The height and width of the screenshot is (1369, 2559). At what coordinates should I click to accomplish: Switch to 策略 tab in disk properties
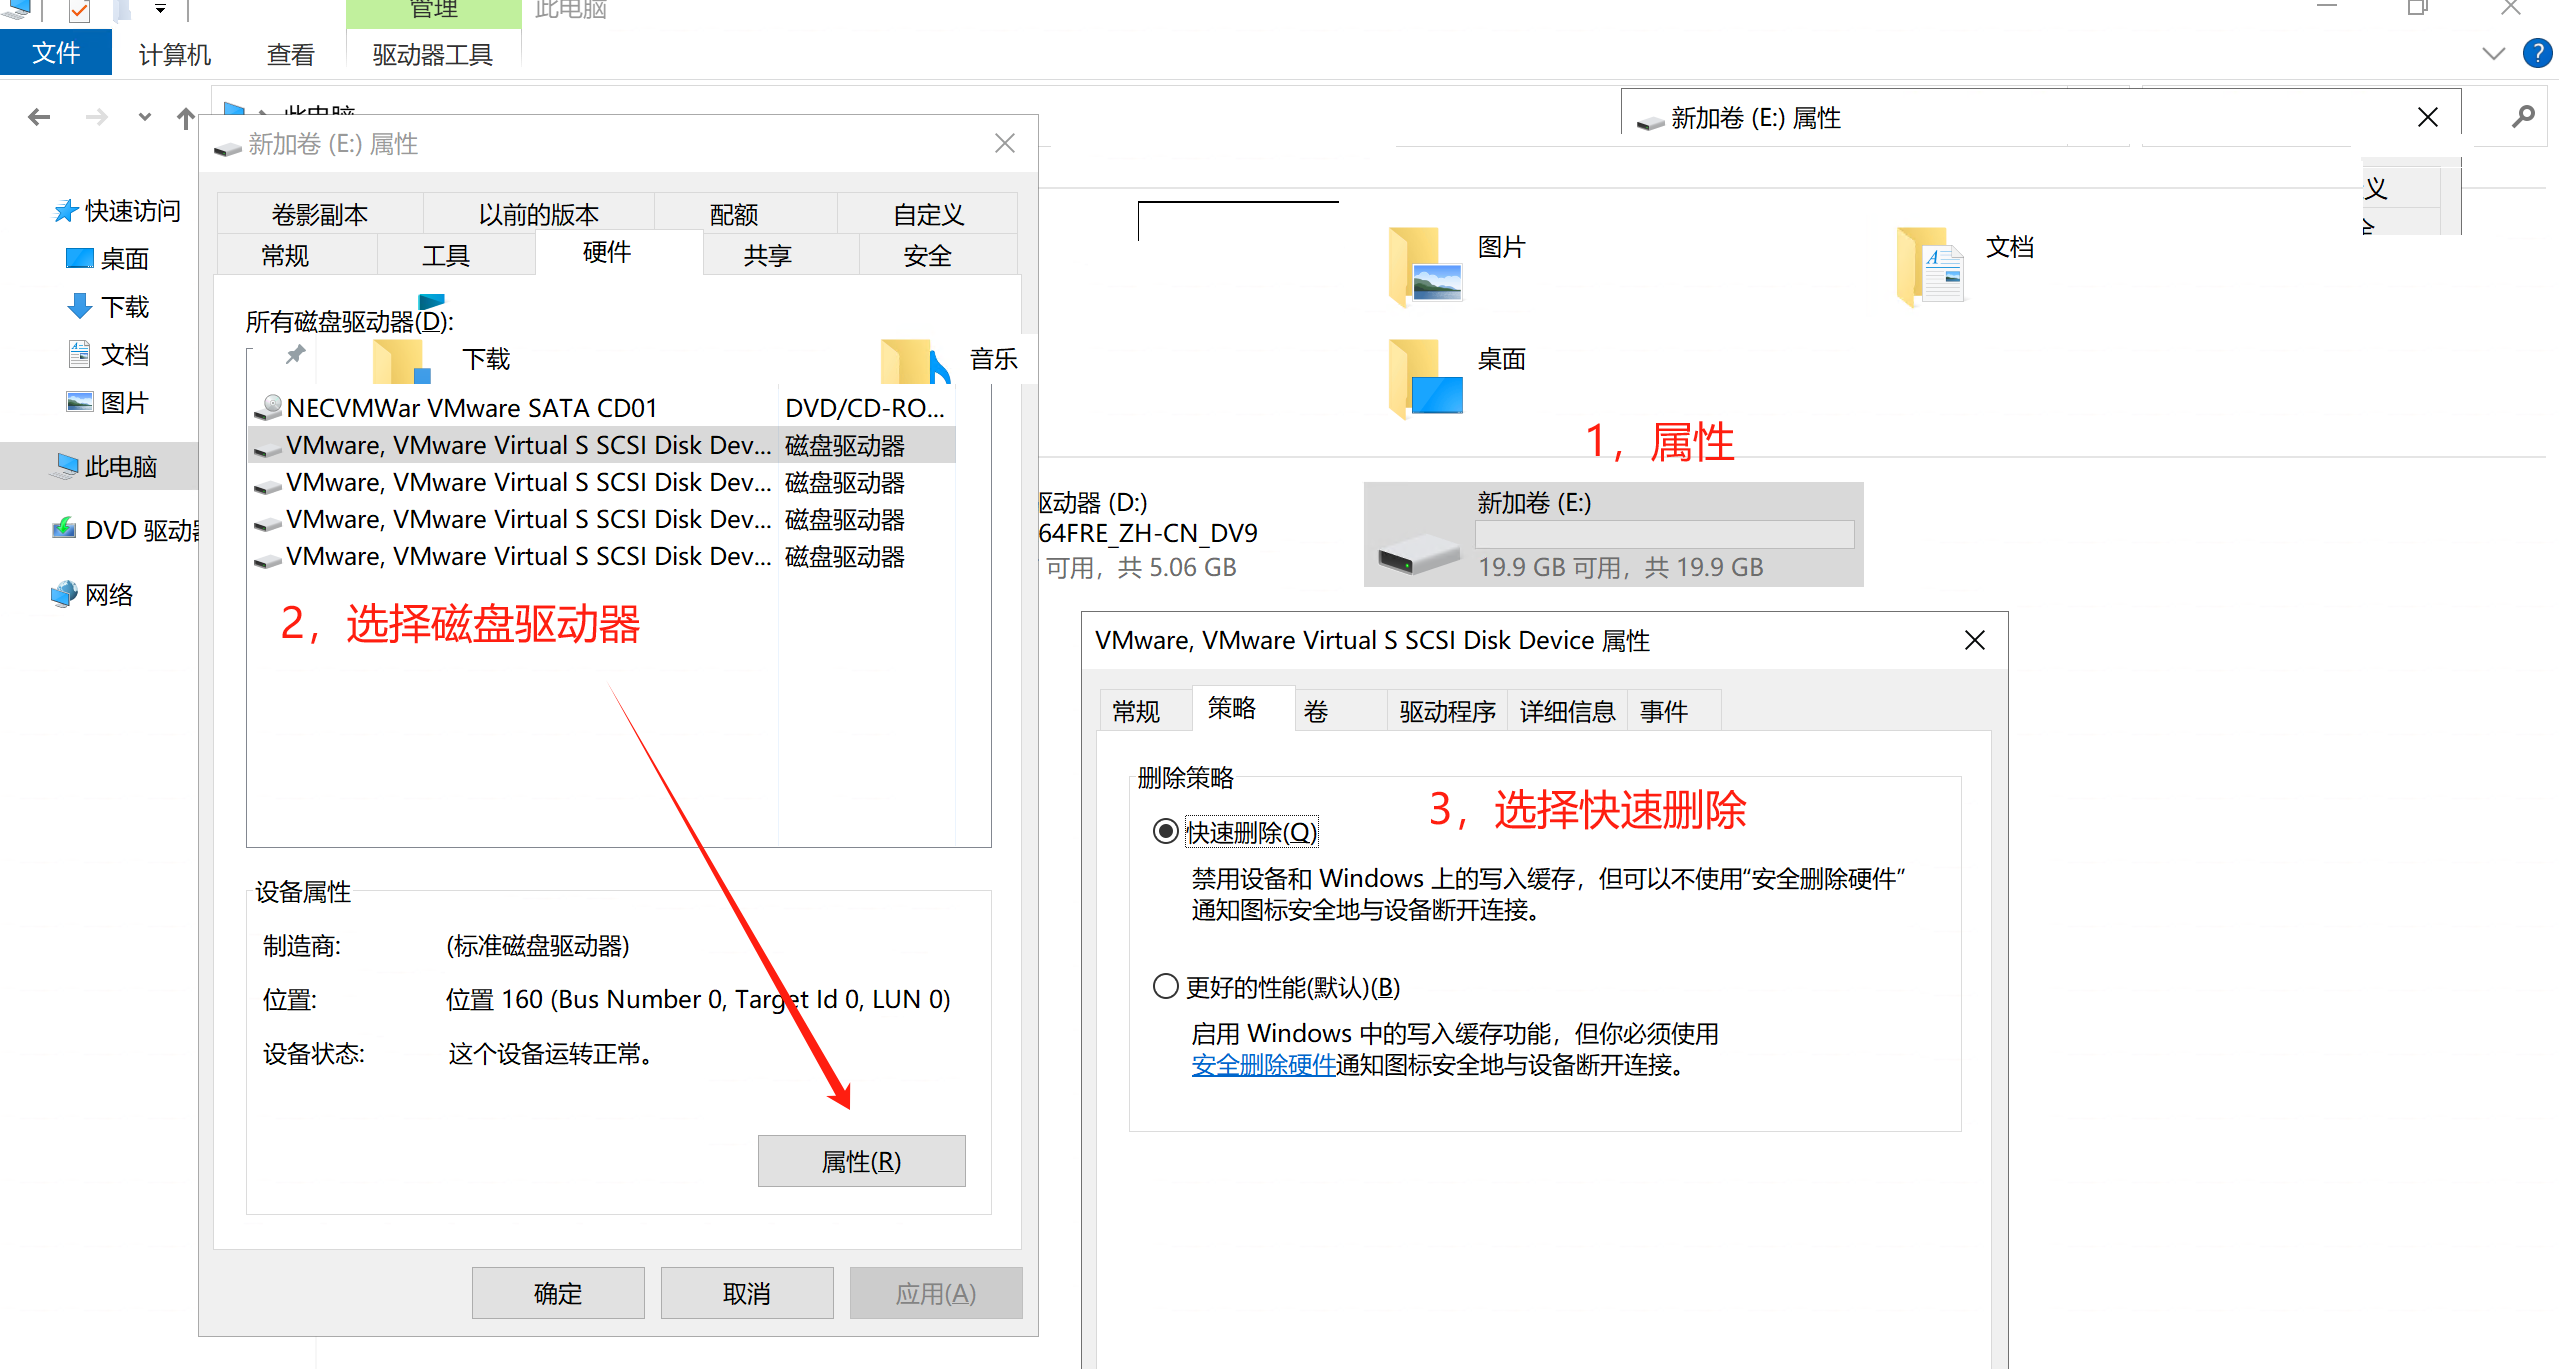(1229, 709)
